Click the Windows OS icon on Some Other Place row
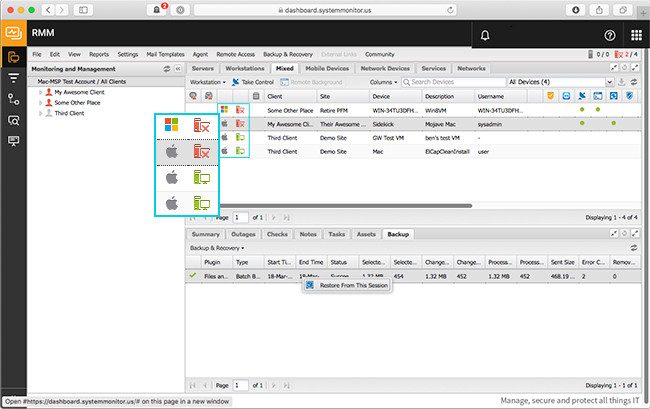 pyautogui.click(x=224, y=110)
